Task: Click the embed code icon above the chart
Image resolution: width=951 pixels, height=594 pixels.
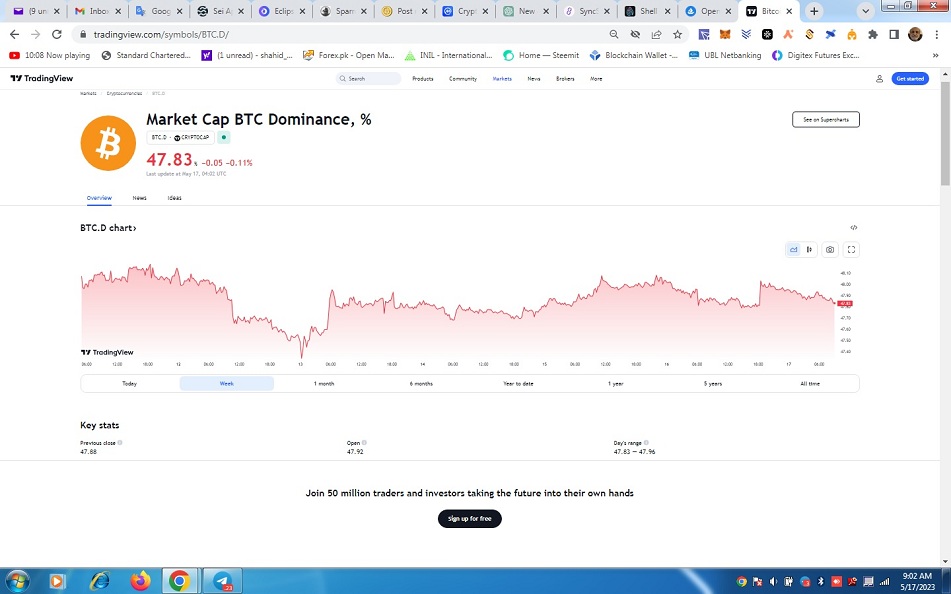Action: click(853, 228)
